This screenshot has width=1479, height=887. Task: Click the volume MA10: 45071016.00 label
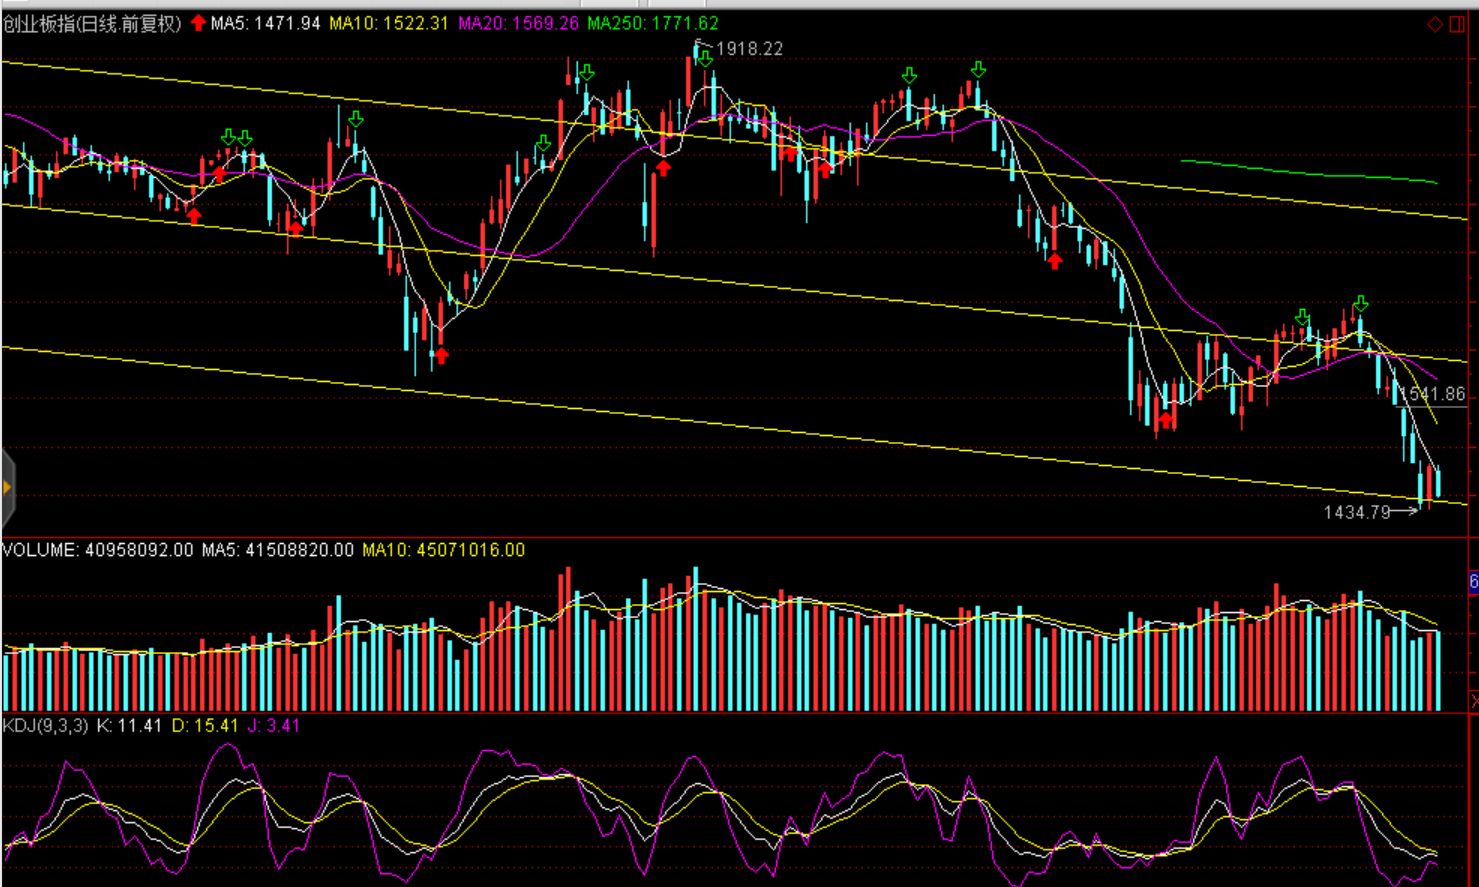(x=443, y=550)
